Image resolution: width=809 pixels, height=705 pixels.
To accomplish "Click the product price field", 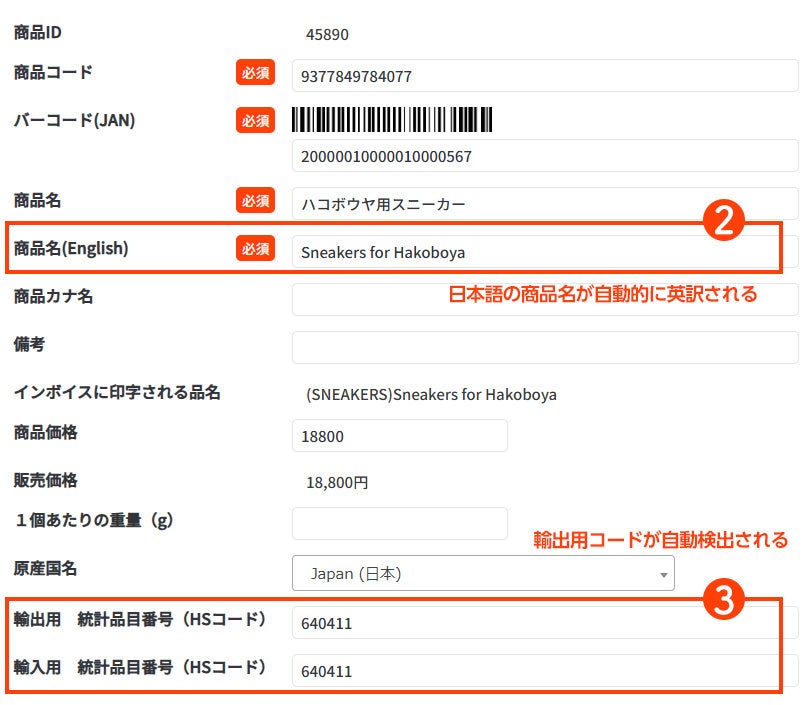I will point(399,436).
